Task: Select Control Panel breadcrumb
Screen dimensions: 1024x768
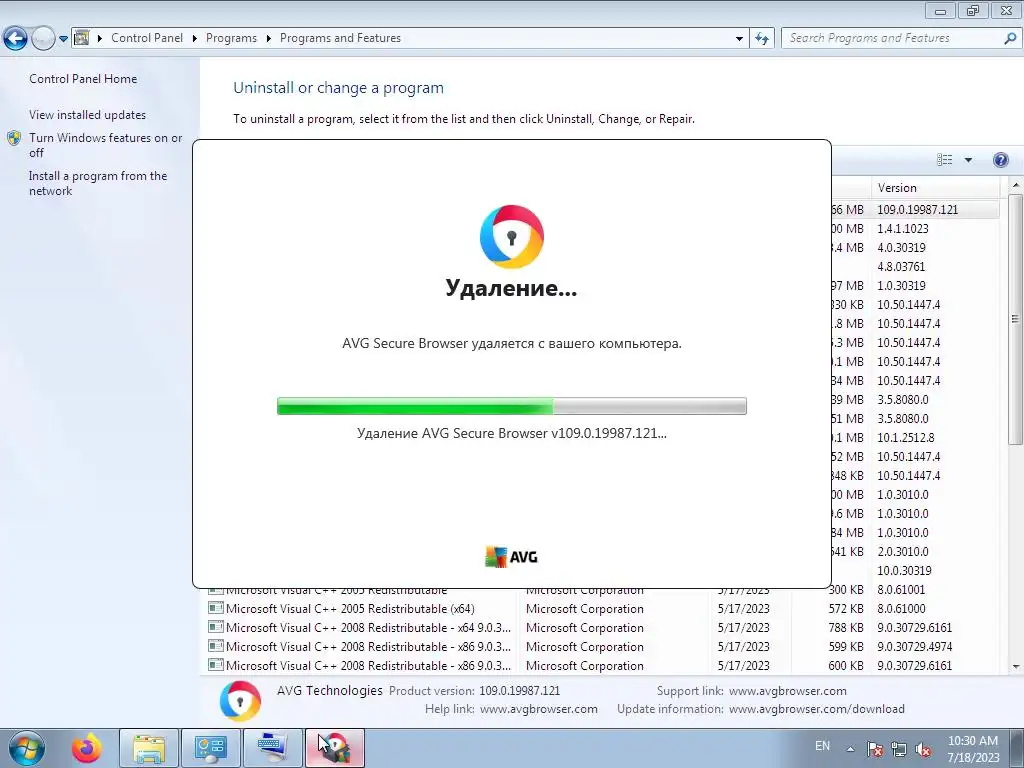Action: (147, 38)
